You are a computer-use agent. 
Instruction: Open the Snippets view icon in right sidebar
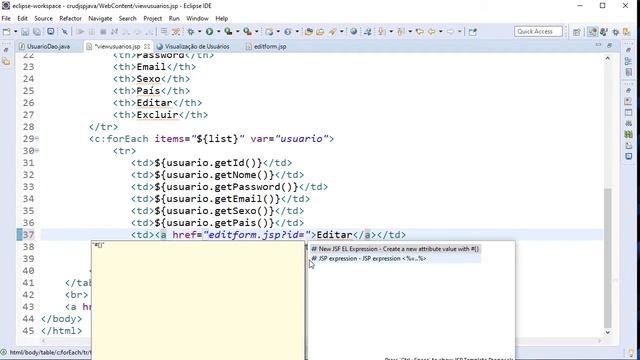point(629,145)
